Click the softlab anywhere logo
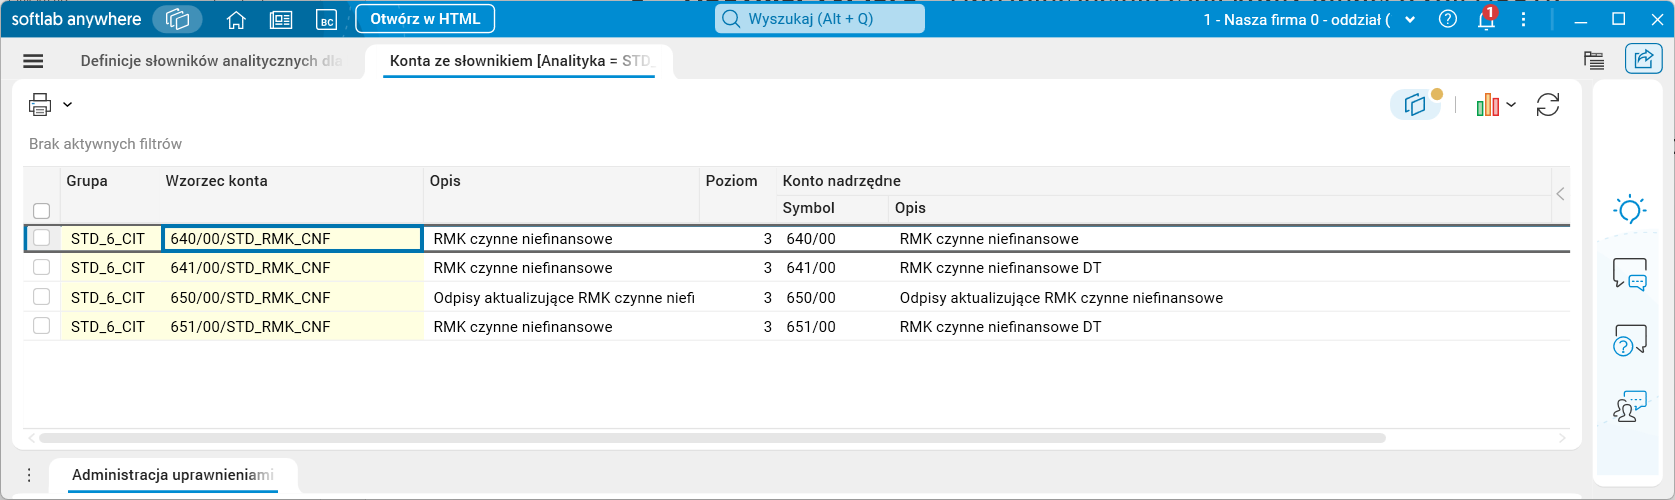This screenshot has height=500, width=1675. pyautogui.click(x=76, y=19)
